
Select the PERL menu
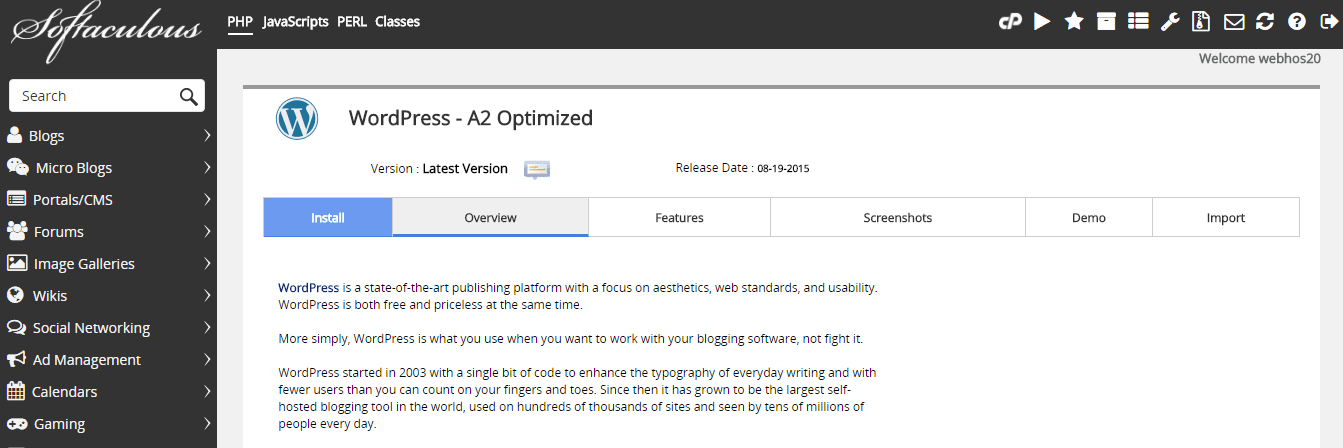tap(352, 21)
